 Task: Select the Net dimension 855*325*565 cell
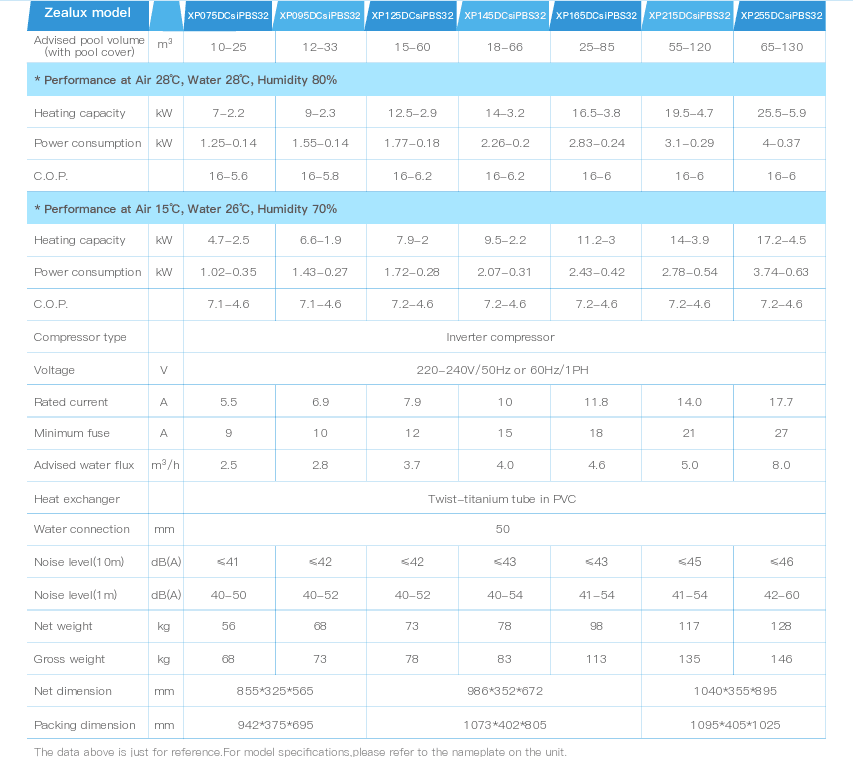point(275,691)
